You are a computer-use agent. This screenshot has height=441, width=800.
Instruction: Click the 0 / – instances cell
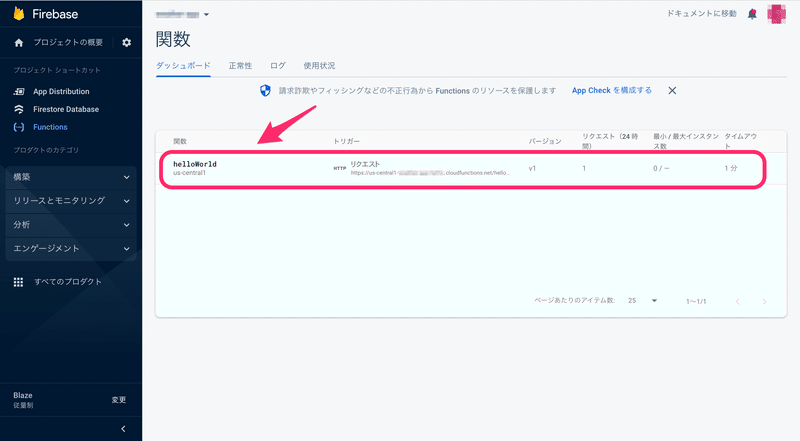point(661,168)
